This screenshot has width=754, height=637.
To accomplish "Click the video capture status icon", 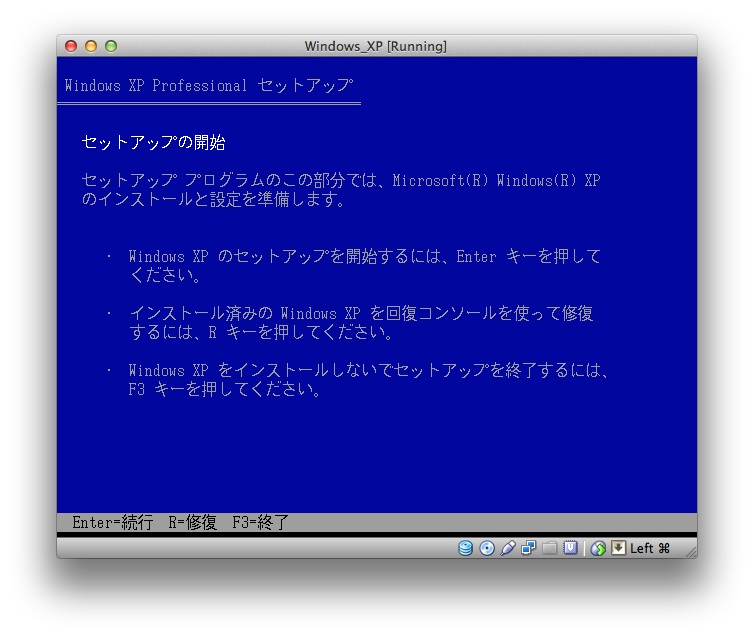I will click(570, 548).
